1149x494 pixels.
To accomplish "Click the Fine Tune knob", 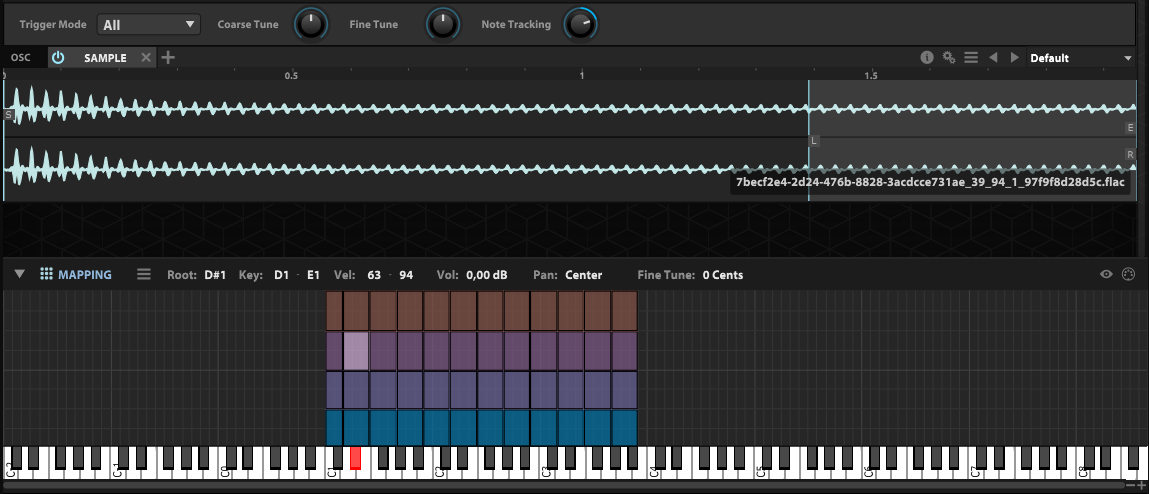I will 443,24.
